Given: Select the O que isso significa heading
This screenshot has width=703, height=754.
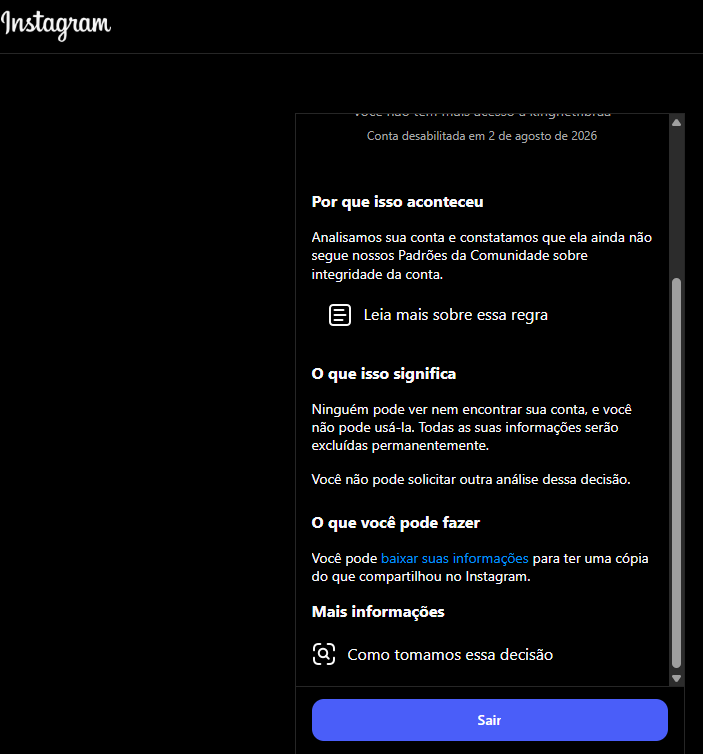Looking at the screenshot, I should 384,374.
